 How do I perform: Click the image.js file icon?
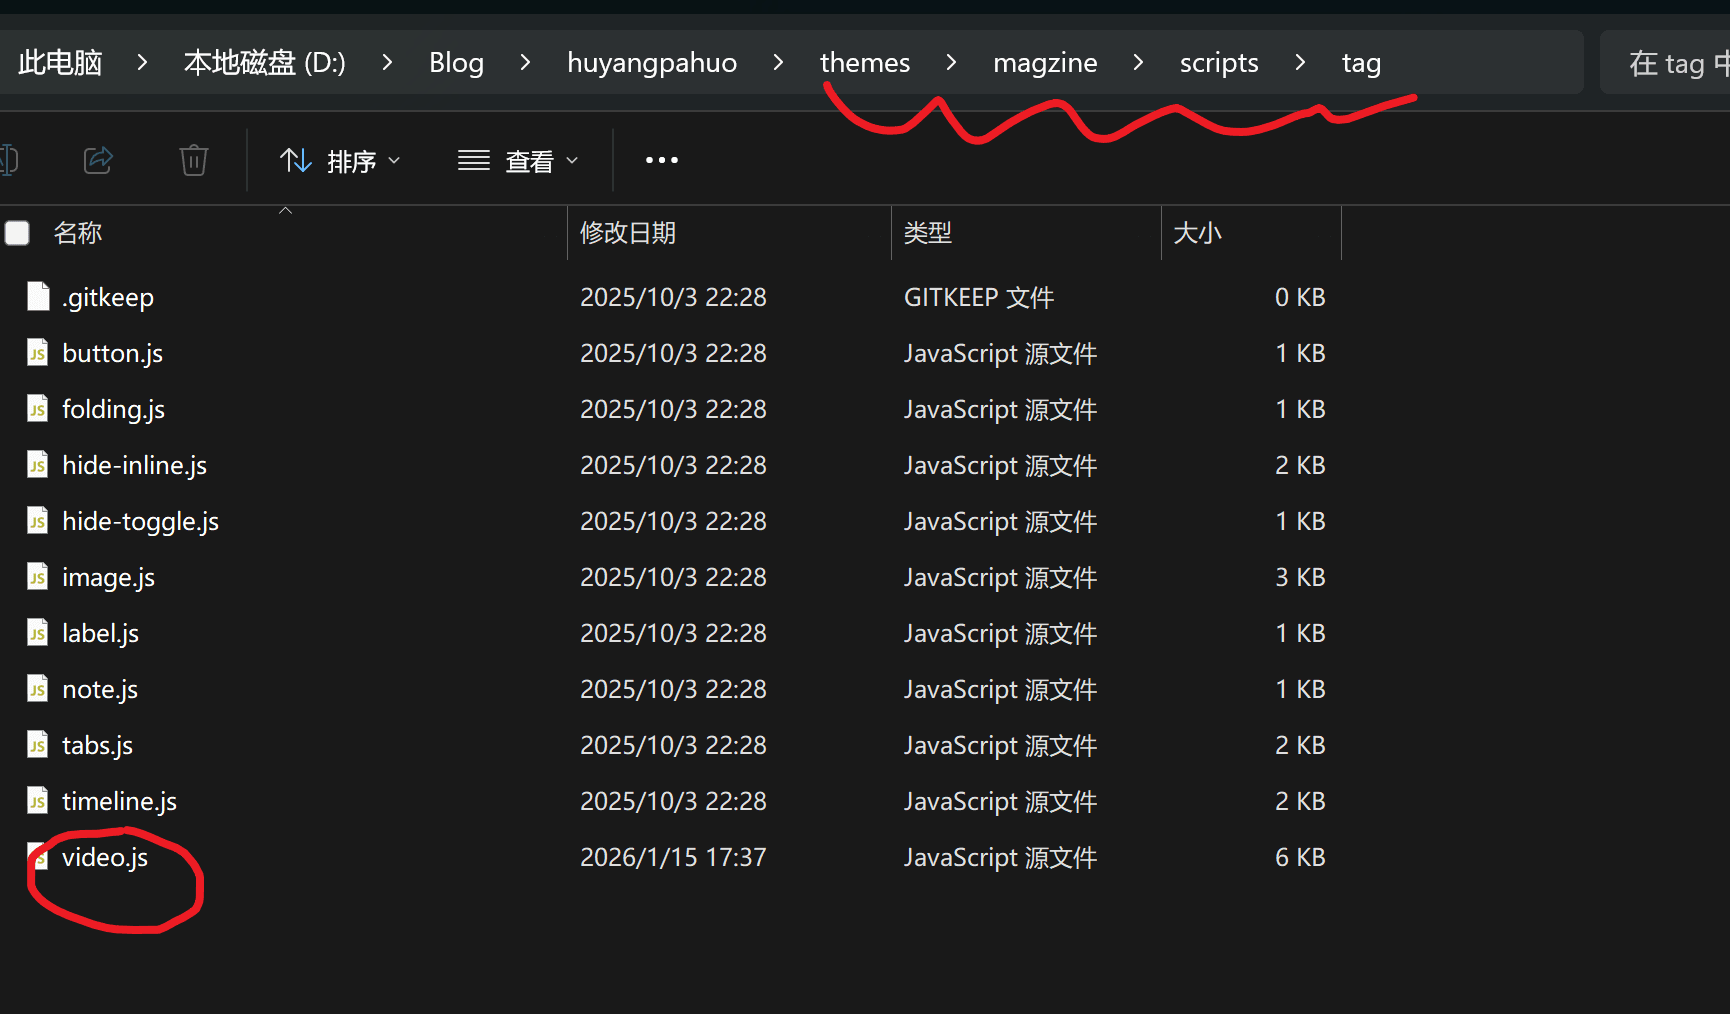[x=38, y=577]
